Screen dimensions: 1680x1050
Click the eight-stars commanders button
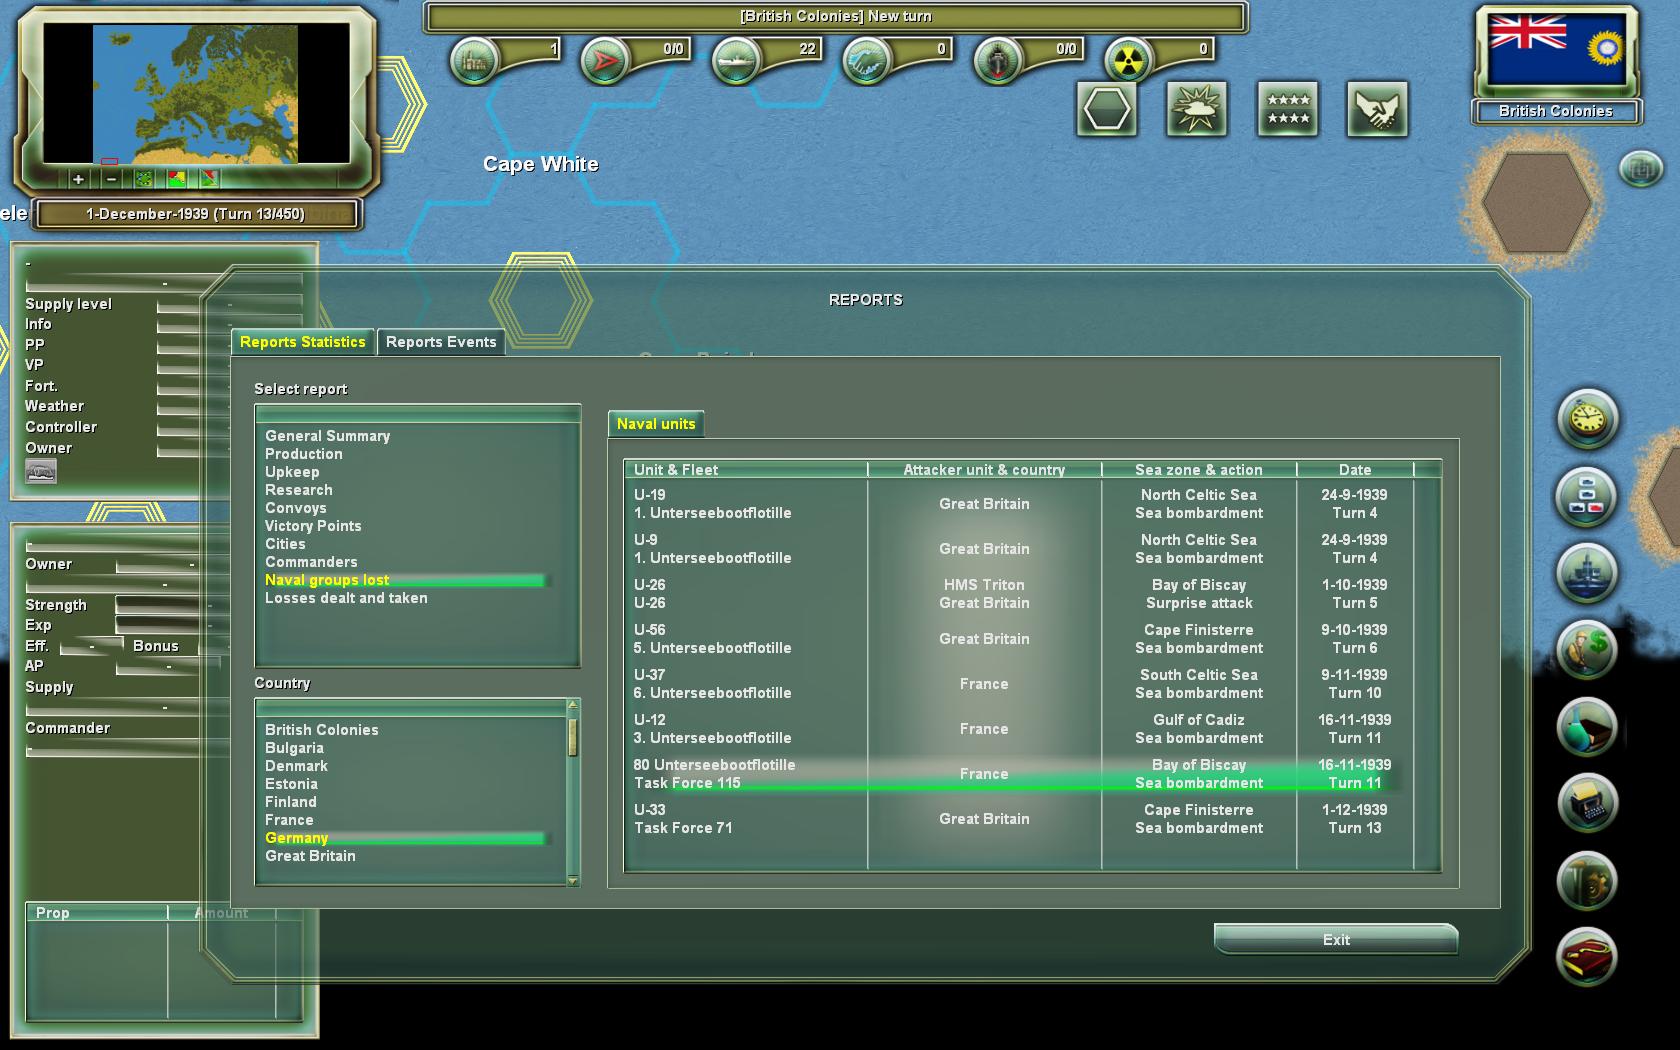tap(1288, 109)
